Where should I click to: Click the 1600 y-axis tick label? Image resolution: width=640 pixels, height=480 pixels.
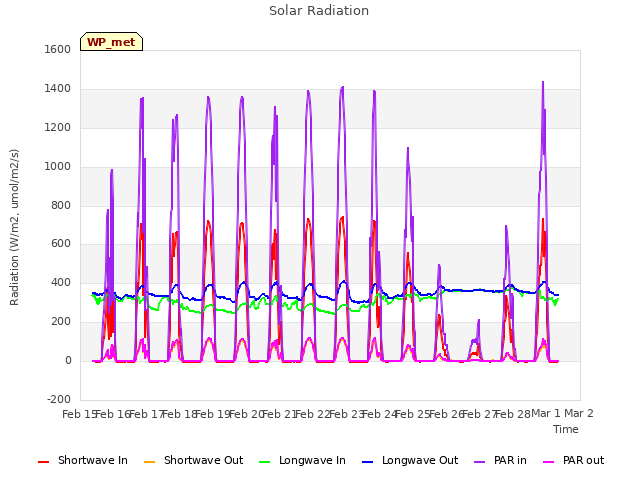point(58,49)
